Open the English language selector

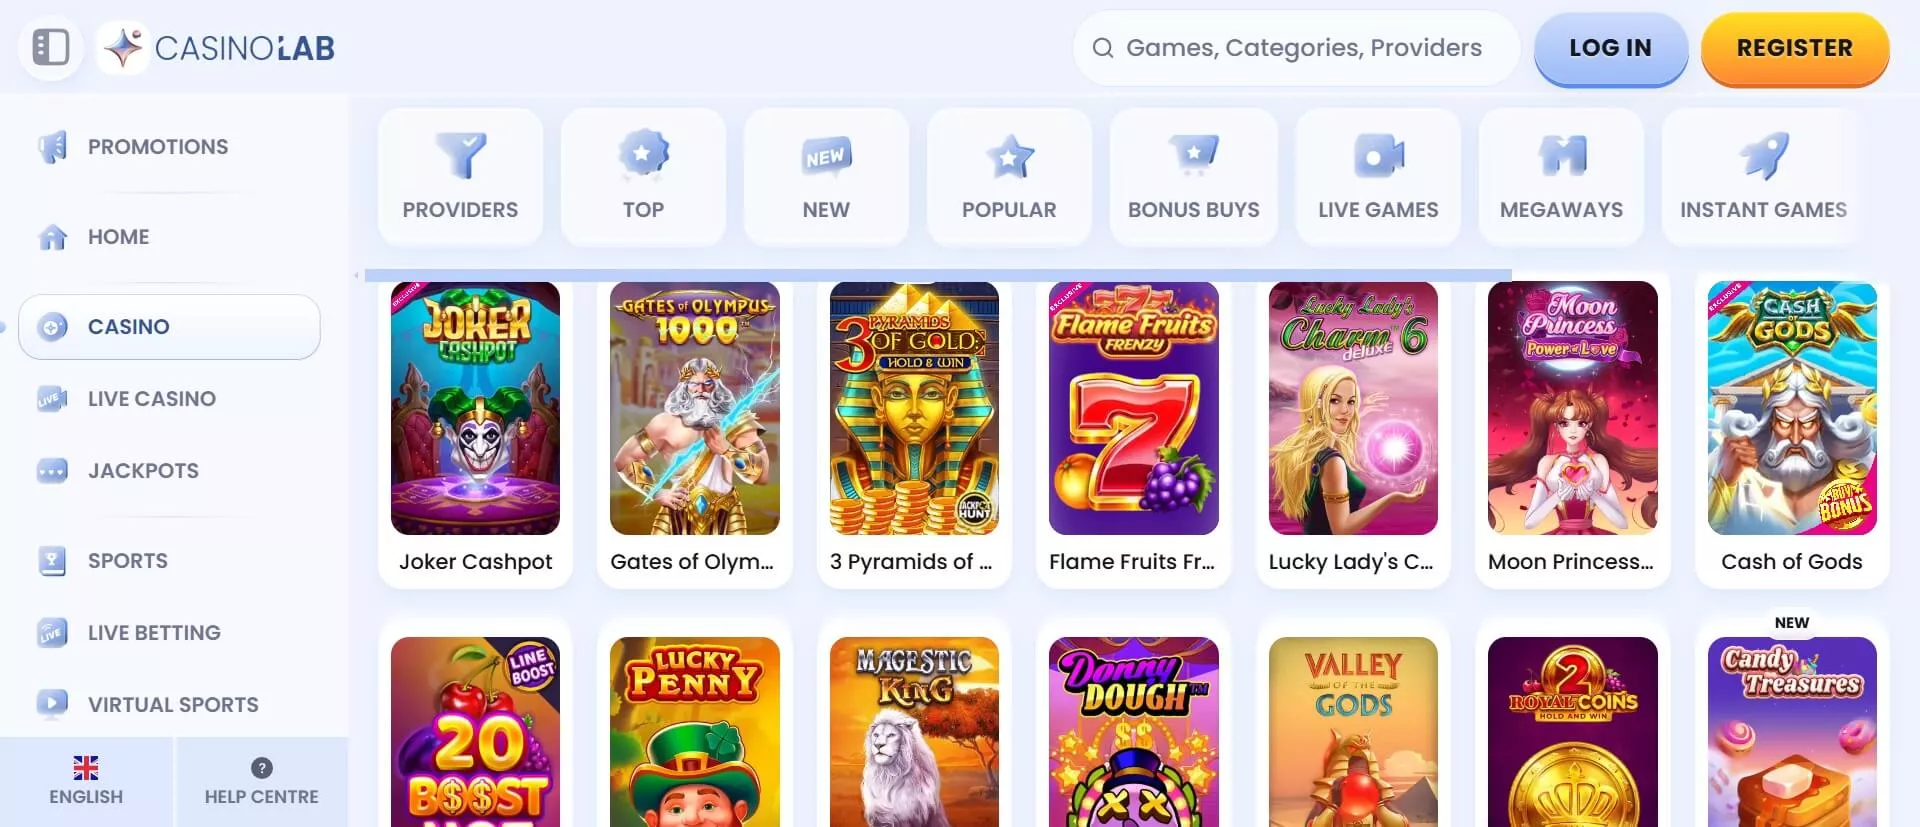(86, 782)
